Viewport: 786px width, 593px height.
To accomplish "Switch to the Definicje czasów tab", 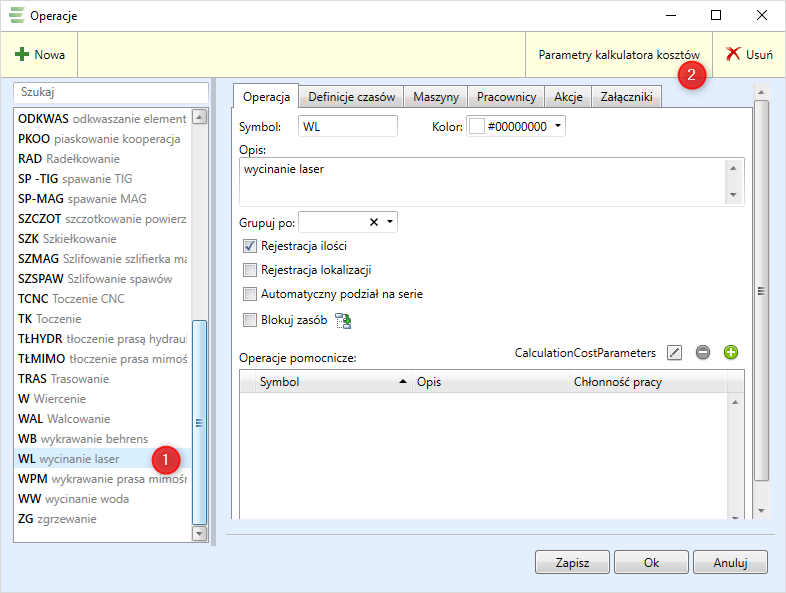I will [351, 97].
